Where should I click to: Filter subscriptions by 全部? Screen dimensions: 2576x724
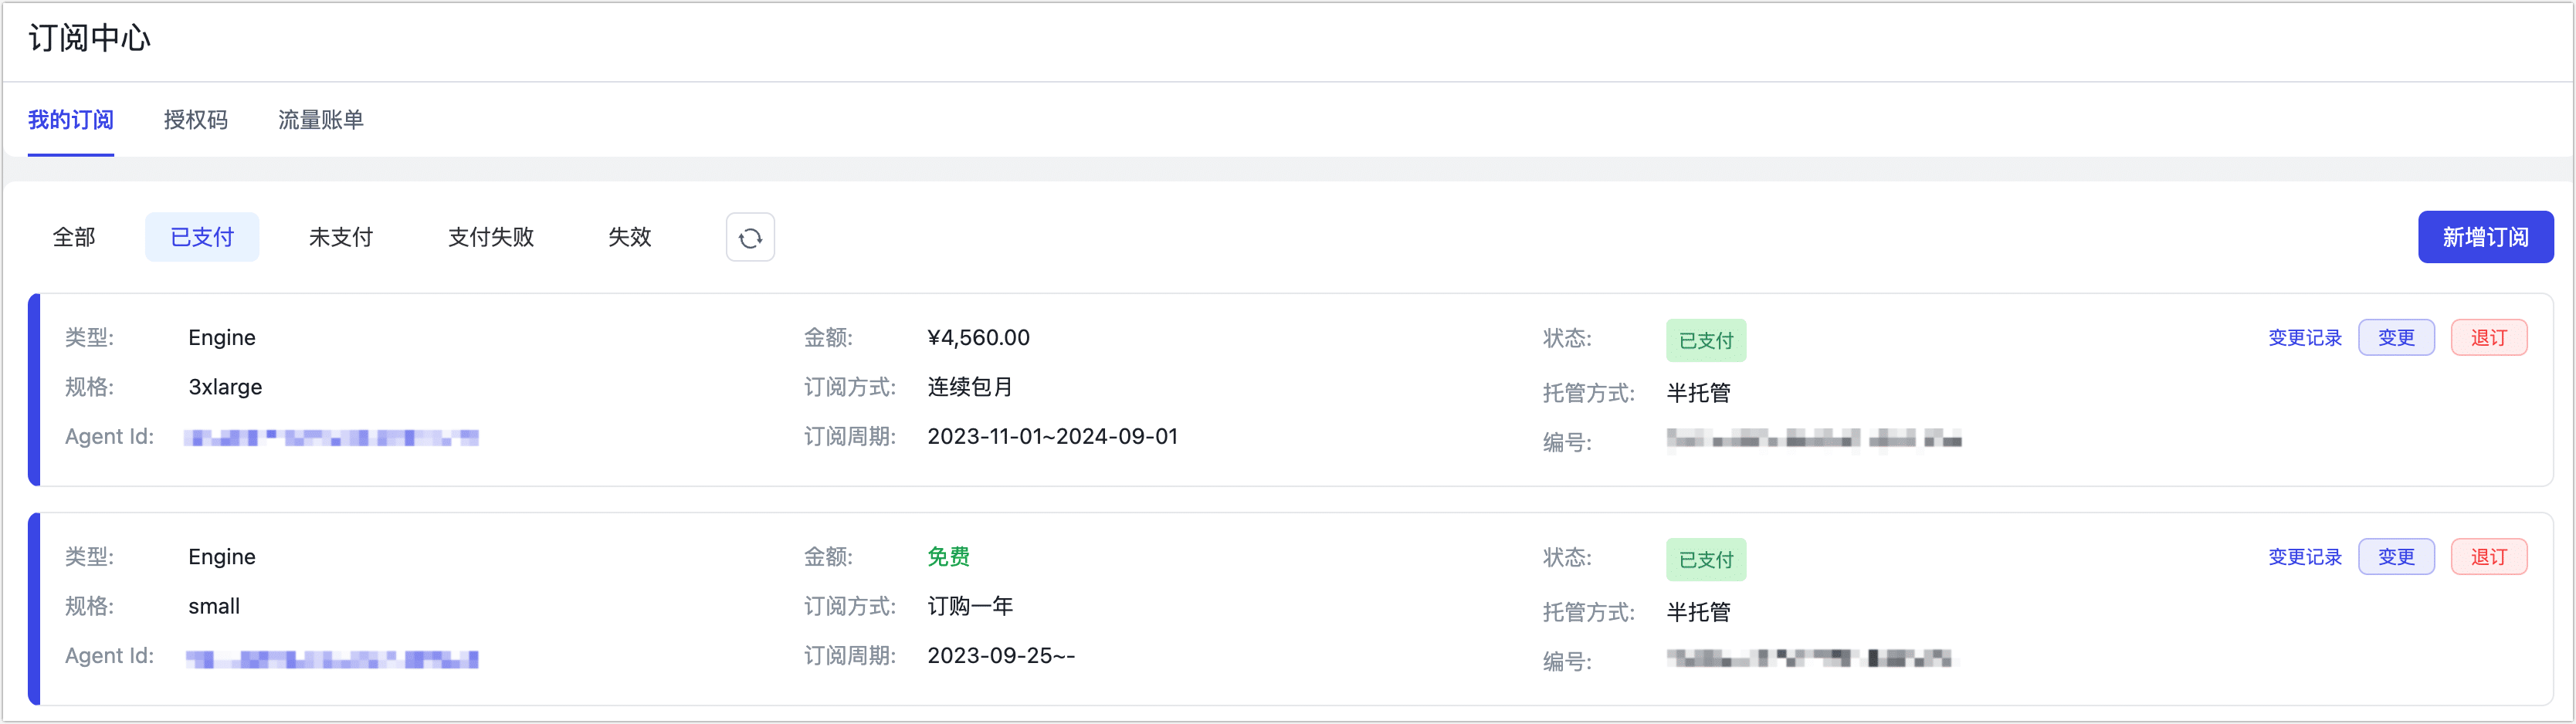(74, 237)
